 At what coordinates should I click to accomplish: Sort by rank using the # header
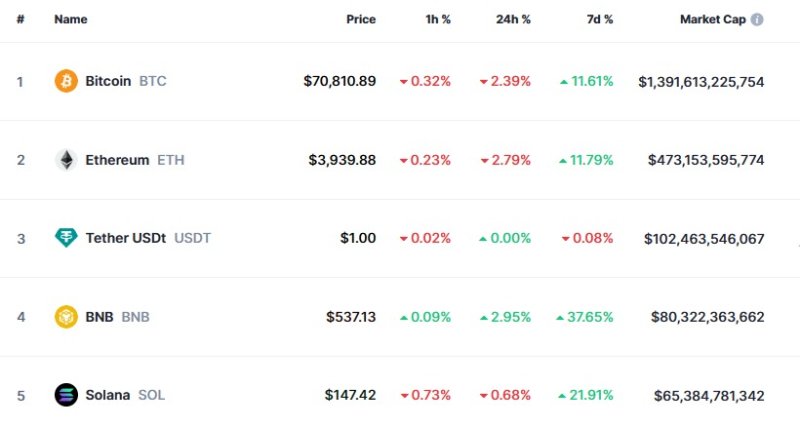click(x=20, y=19)
